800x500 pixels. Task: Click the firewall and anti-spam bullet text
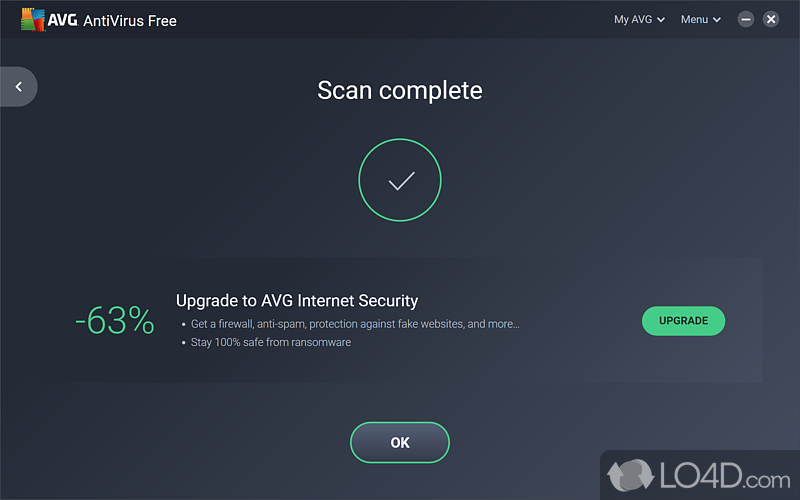pyautogui.click(x=355, y=324)
